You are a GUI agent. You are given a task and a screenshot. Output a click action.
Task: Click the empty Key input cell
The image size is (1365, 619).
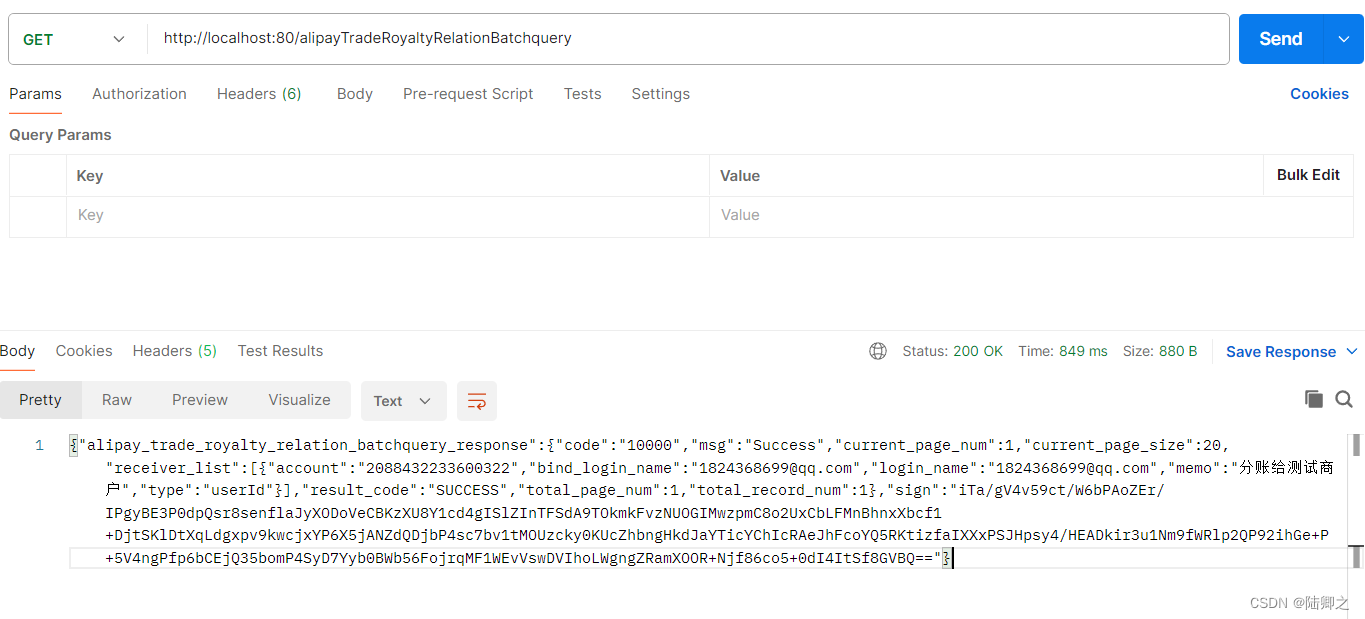pos(388,215)
